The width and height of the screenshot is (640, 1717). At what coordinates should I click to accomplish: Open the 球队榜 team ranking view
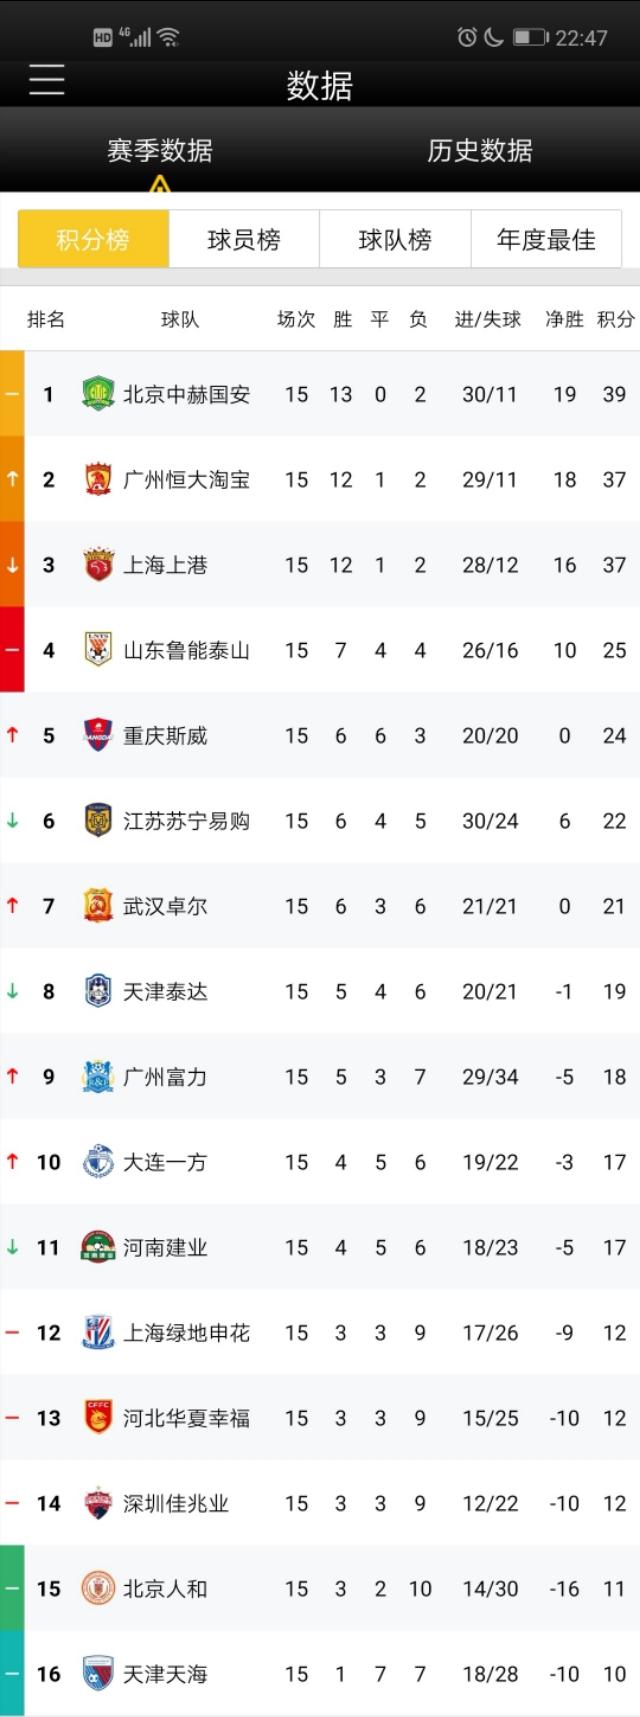[x=395, y=239]
